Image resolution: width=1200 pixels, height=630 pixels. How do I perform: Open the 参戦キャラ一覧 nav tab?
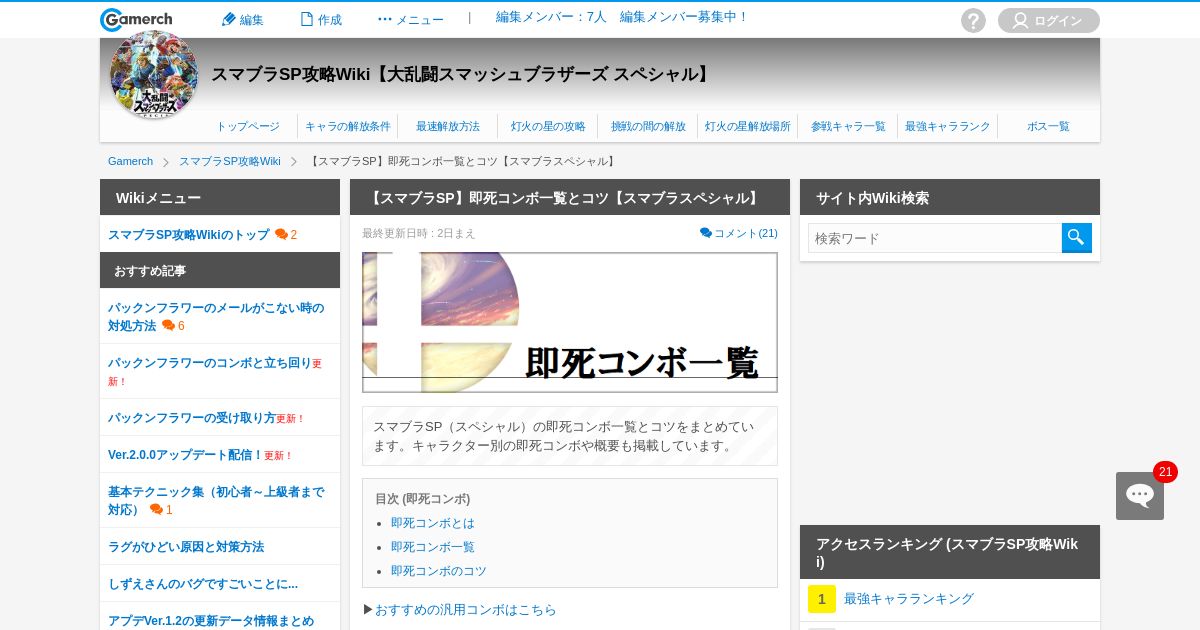(848, 126)
